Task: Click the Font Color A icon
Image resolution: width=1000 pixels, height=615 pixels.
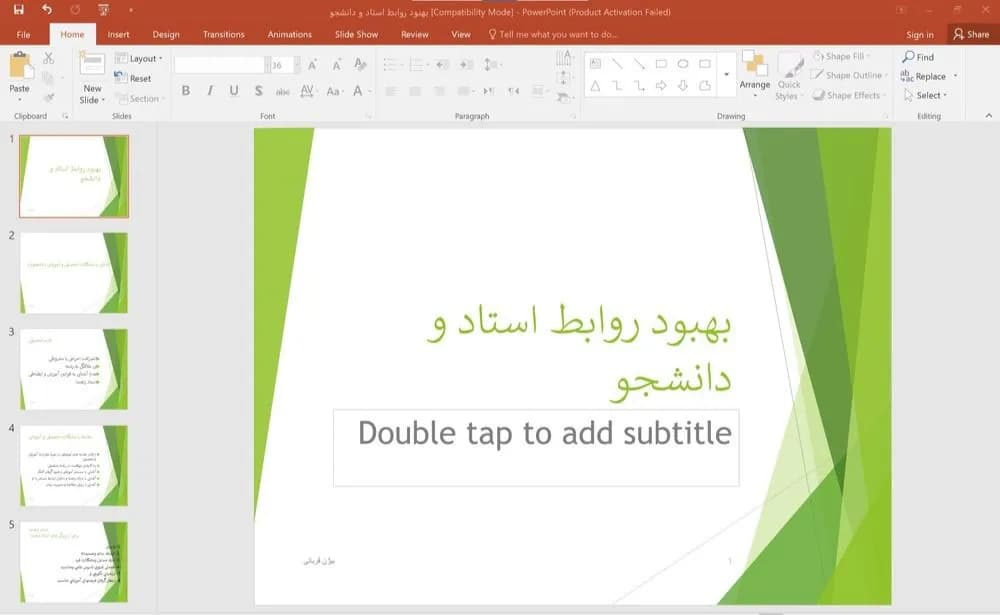Action: [358, 91]
